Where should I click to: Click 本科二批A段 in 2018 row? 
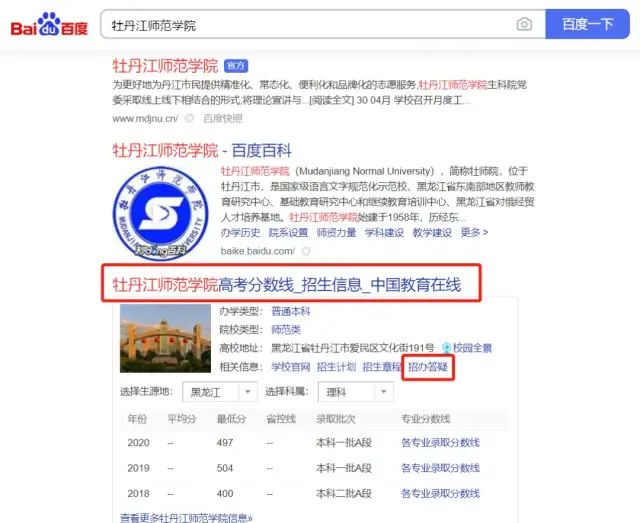(344, 493)
